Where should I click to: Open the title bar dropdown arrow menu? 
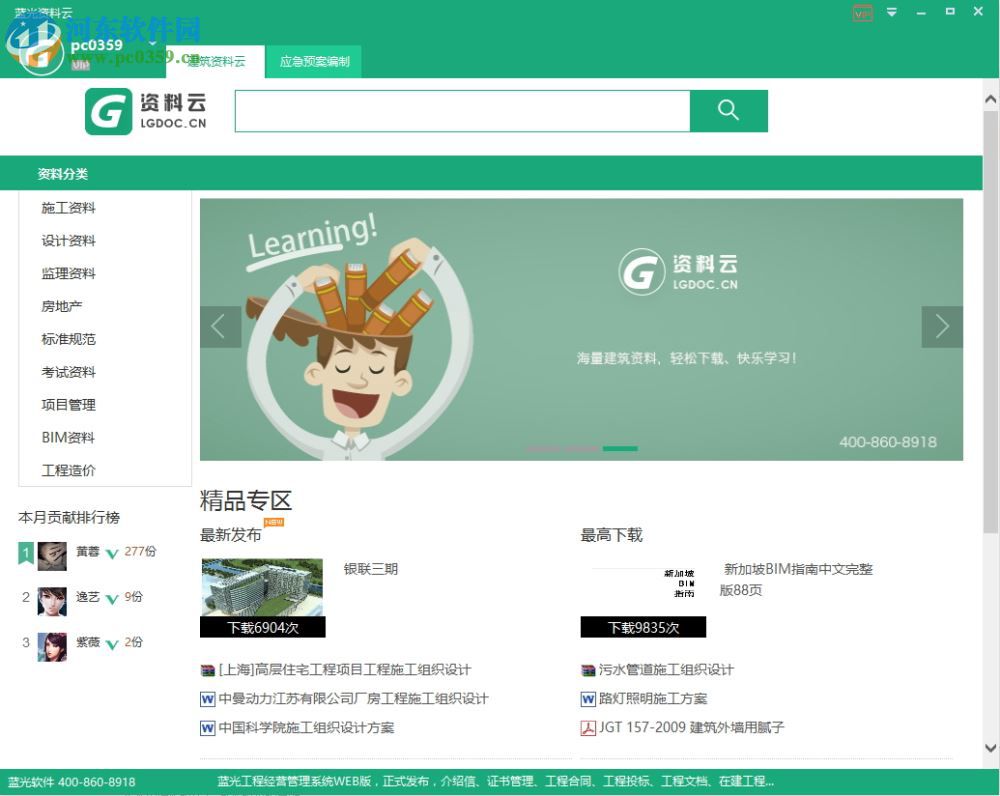[890, 12]
